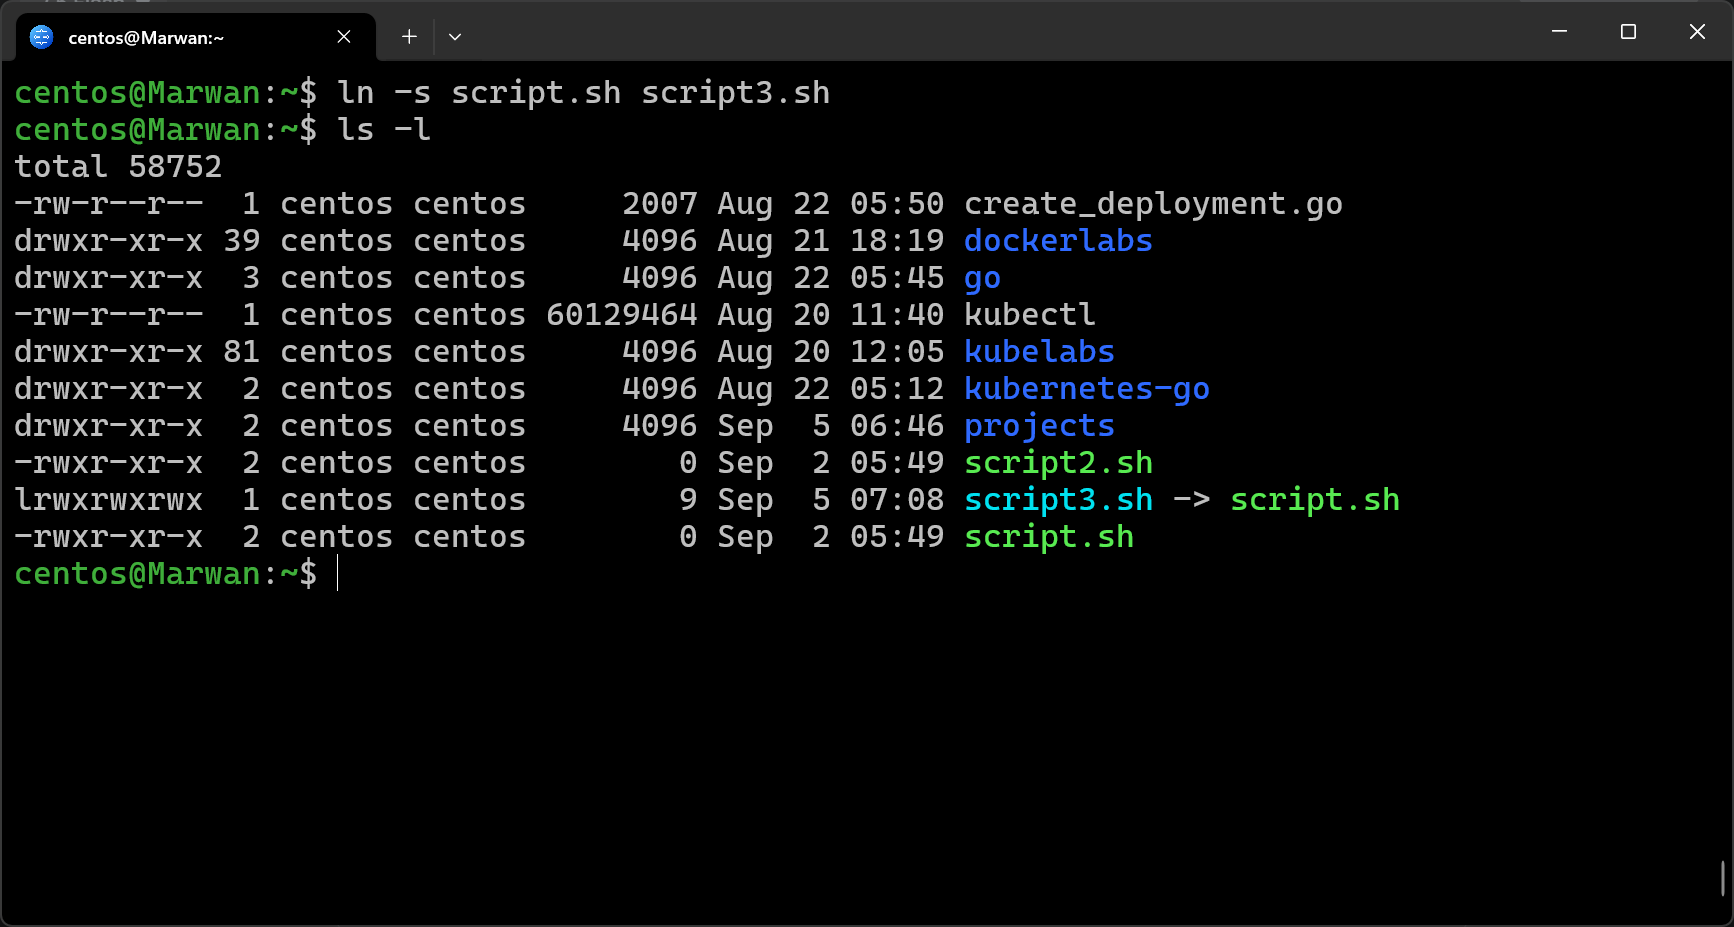
Task: Click the 07:08 timestamp of script3.sh
Action: click(897, 500)
